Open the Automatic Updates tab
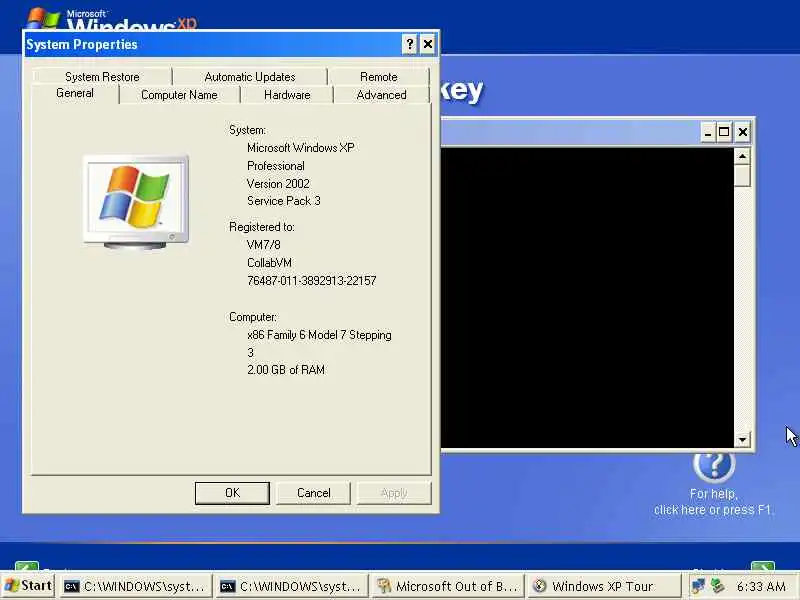Image resolution: width=800 pixels, height=600 pixels. [250, 77]
